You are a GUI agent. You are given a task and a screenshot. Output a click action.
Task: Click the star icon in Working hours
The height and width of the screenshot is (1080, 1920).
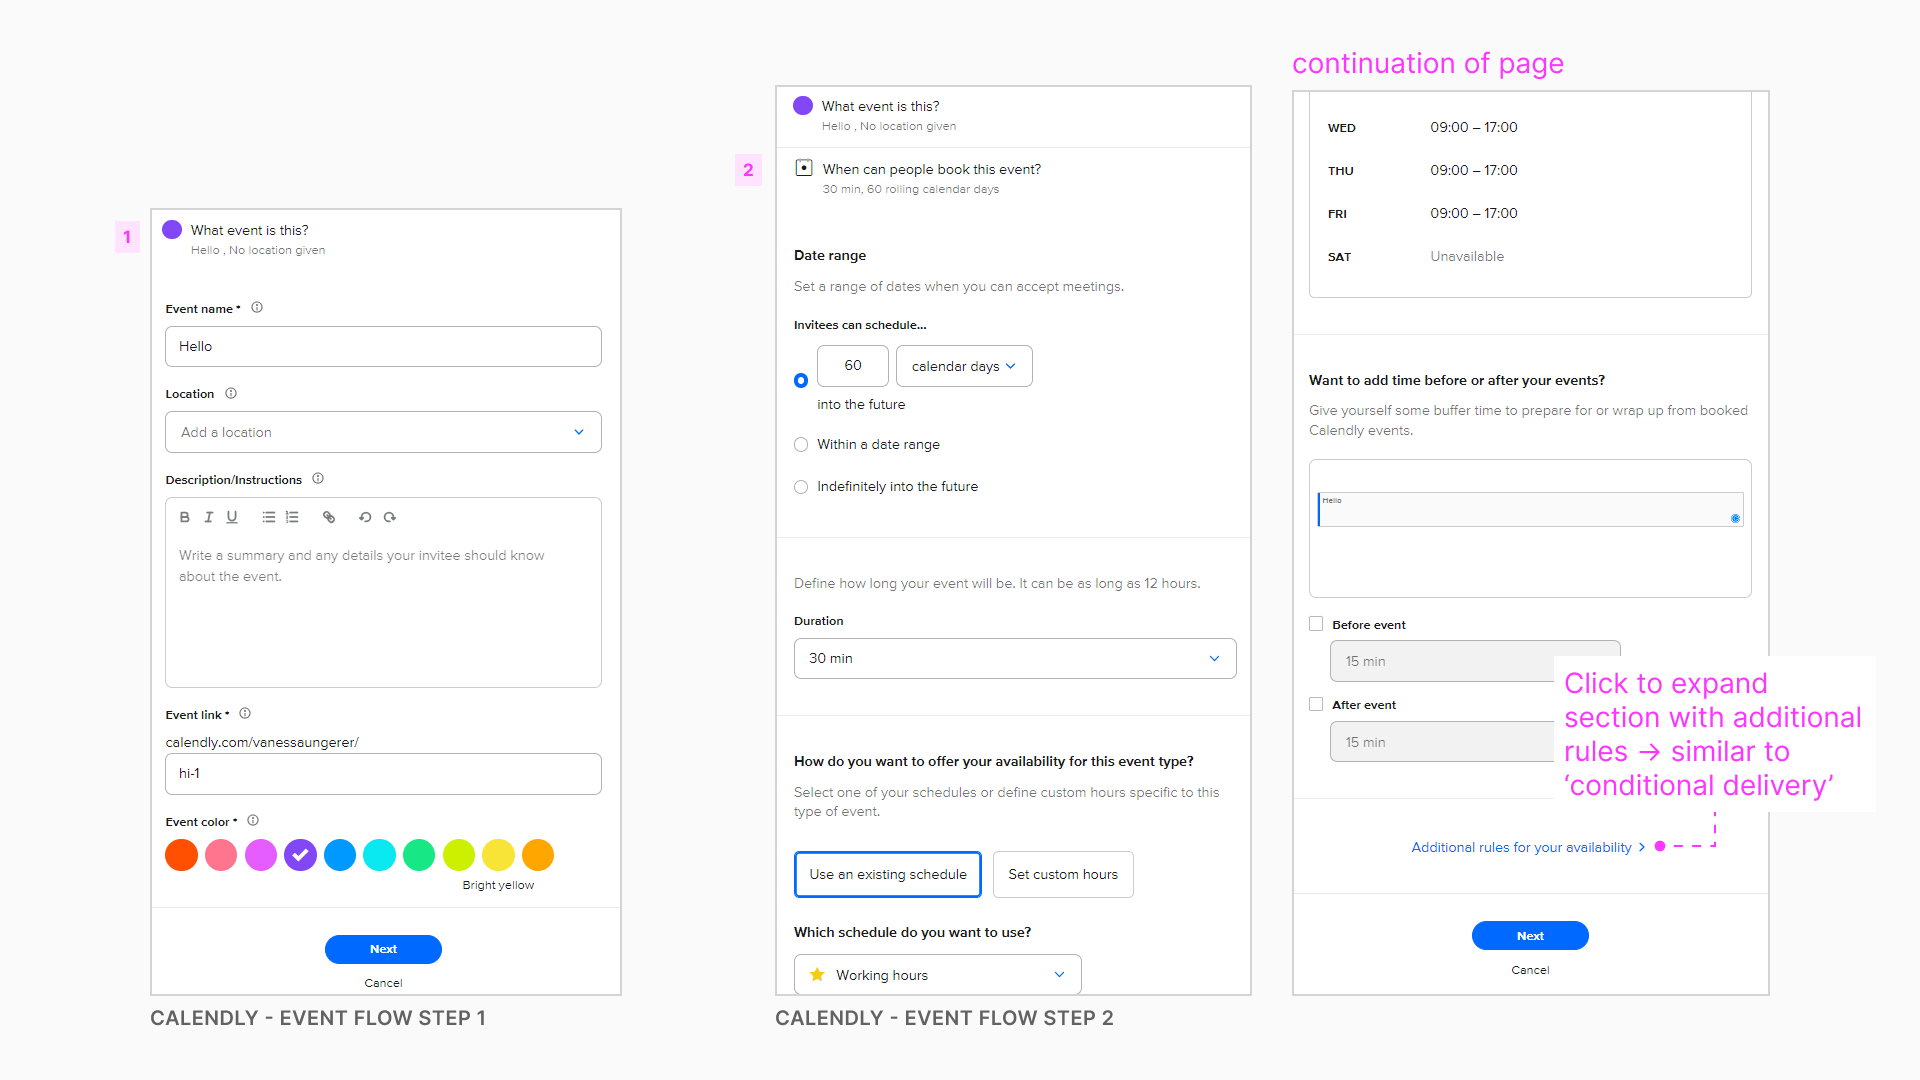click(x=817, y=974)
